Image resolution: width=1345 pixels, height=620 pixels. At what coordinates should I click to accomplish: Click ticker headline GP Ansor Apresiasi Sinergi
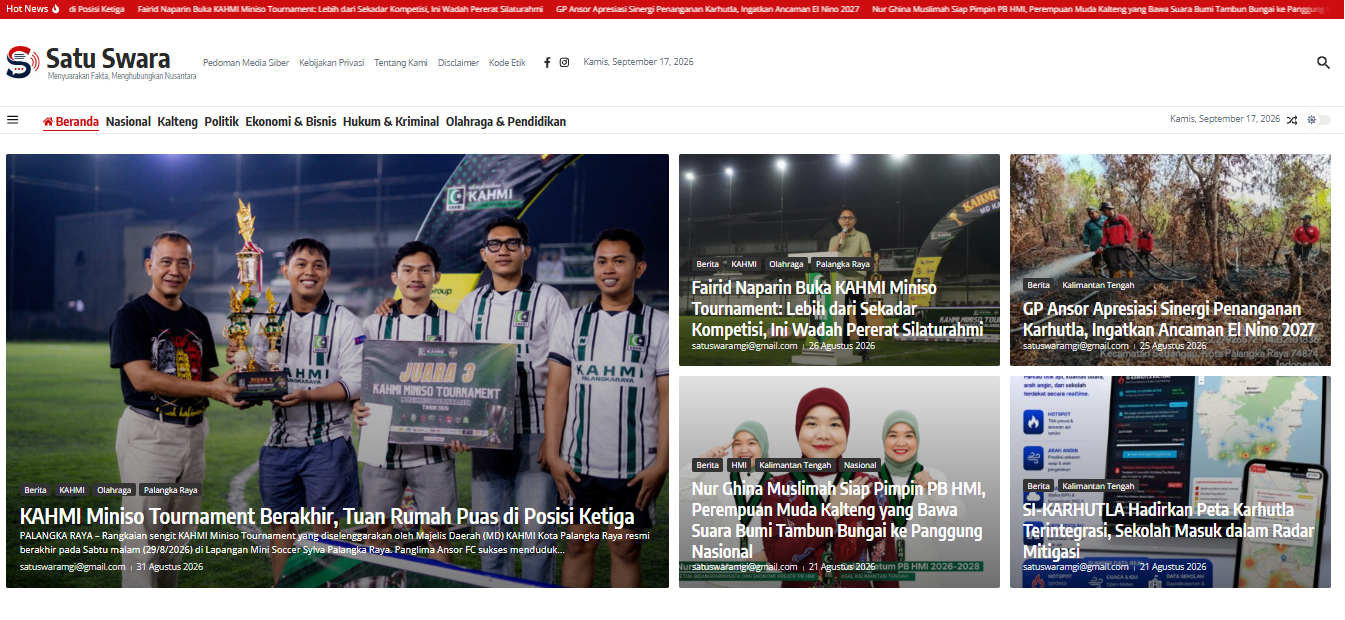click(x=707, y=9)
